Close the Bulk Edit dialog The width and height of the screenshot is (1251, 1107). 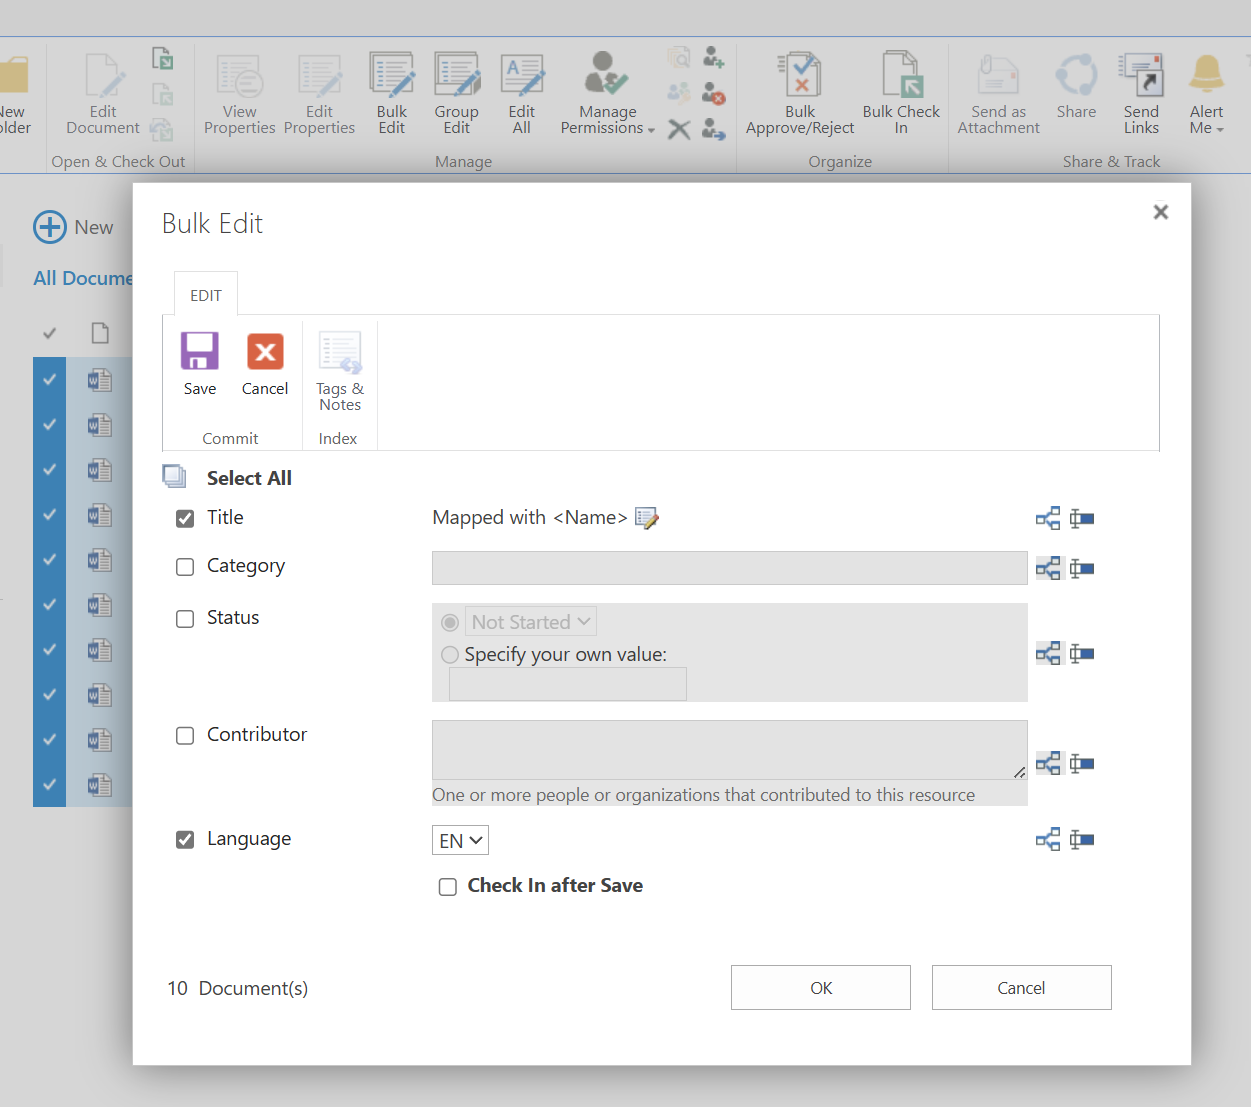tap(1161, 212)
